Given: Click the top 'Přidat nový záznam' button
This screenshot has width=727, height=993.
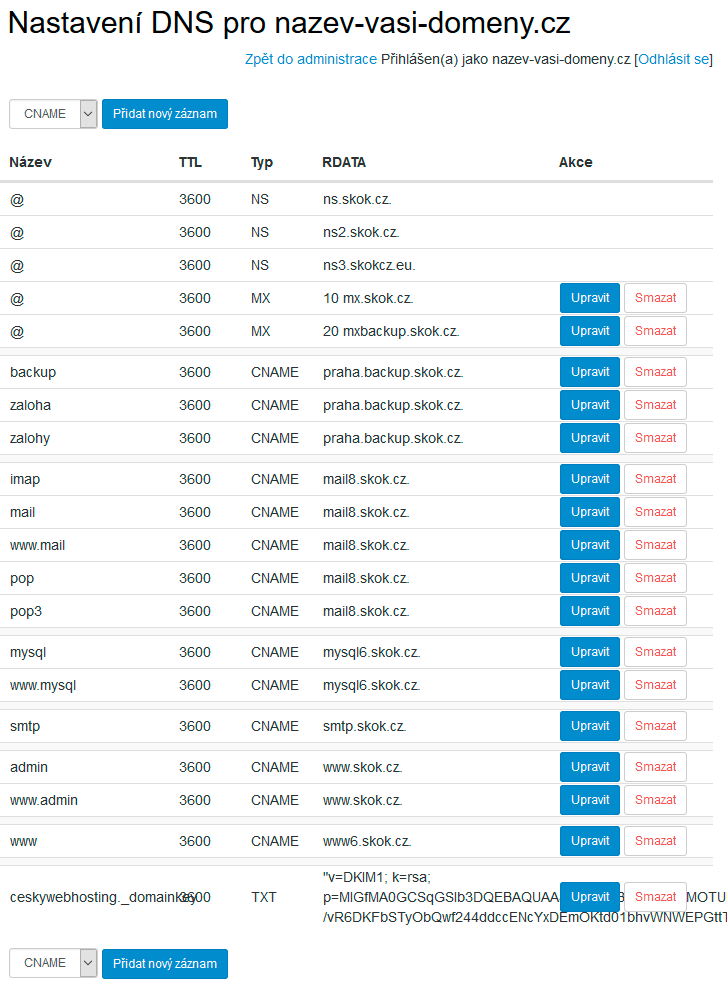Looking at the screenshot, I should pyautogui.click(x=165, y=114).
